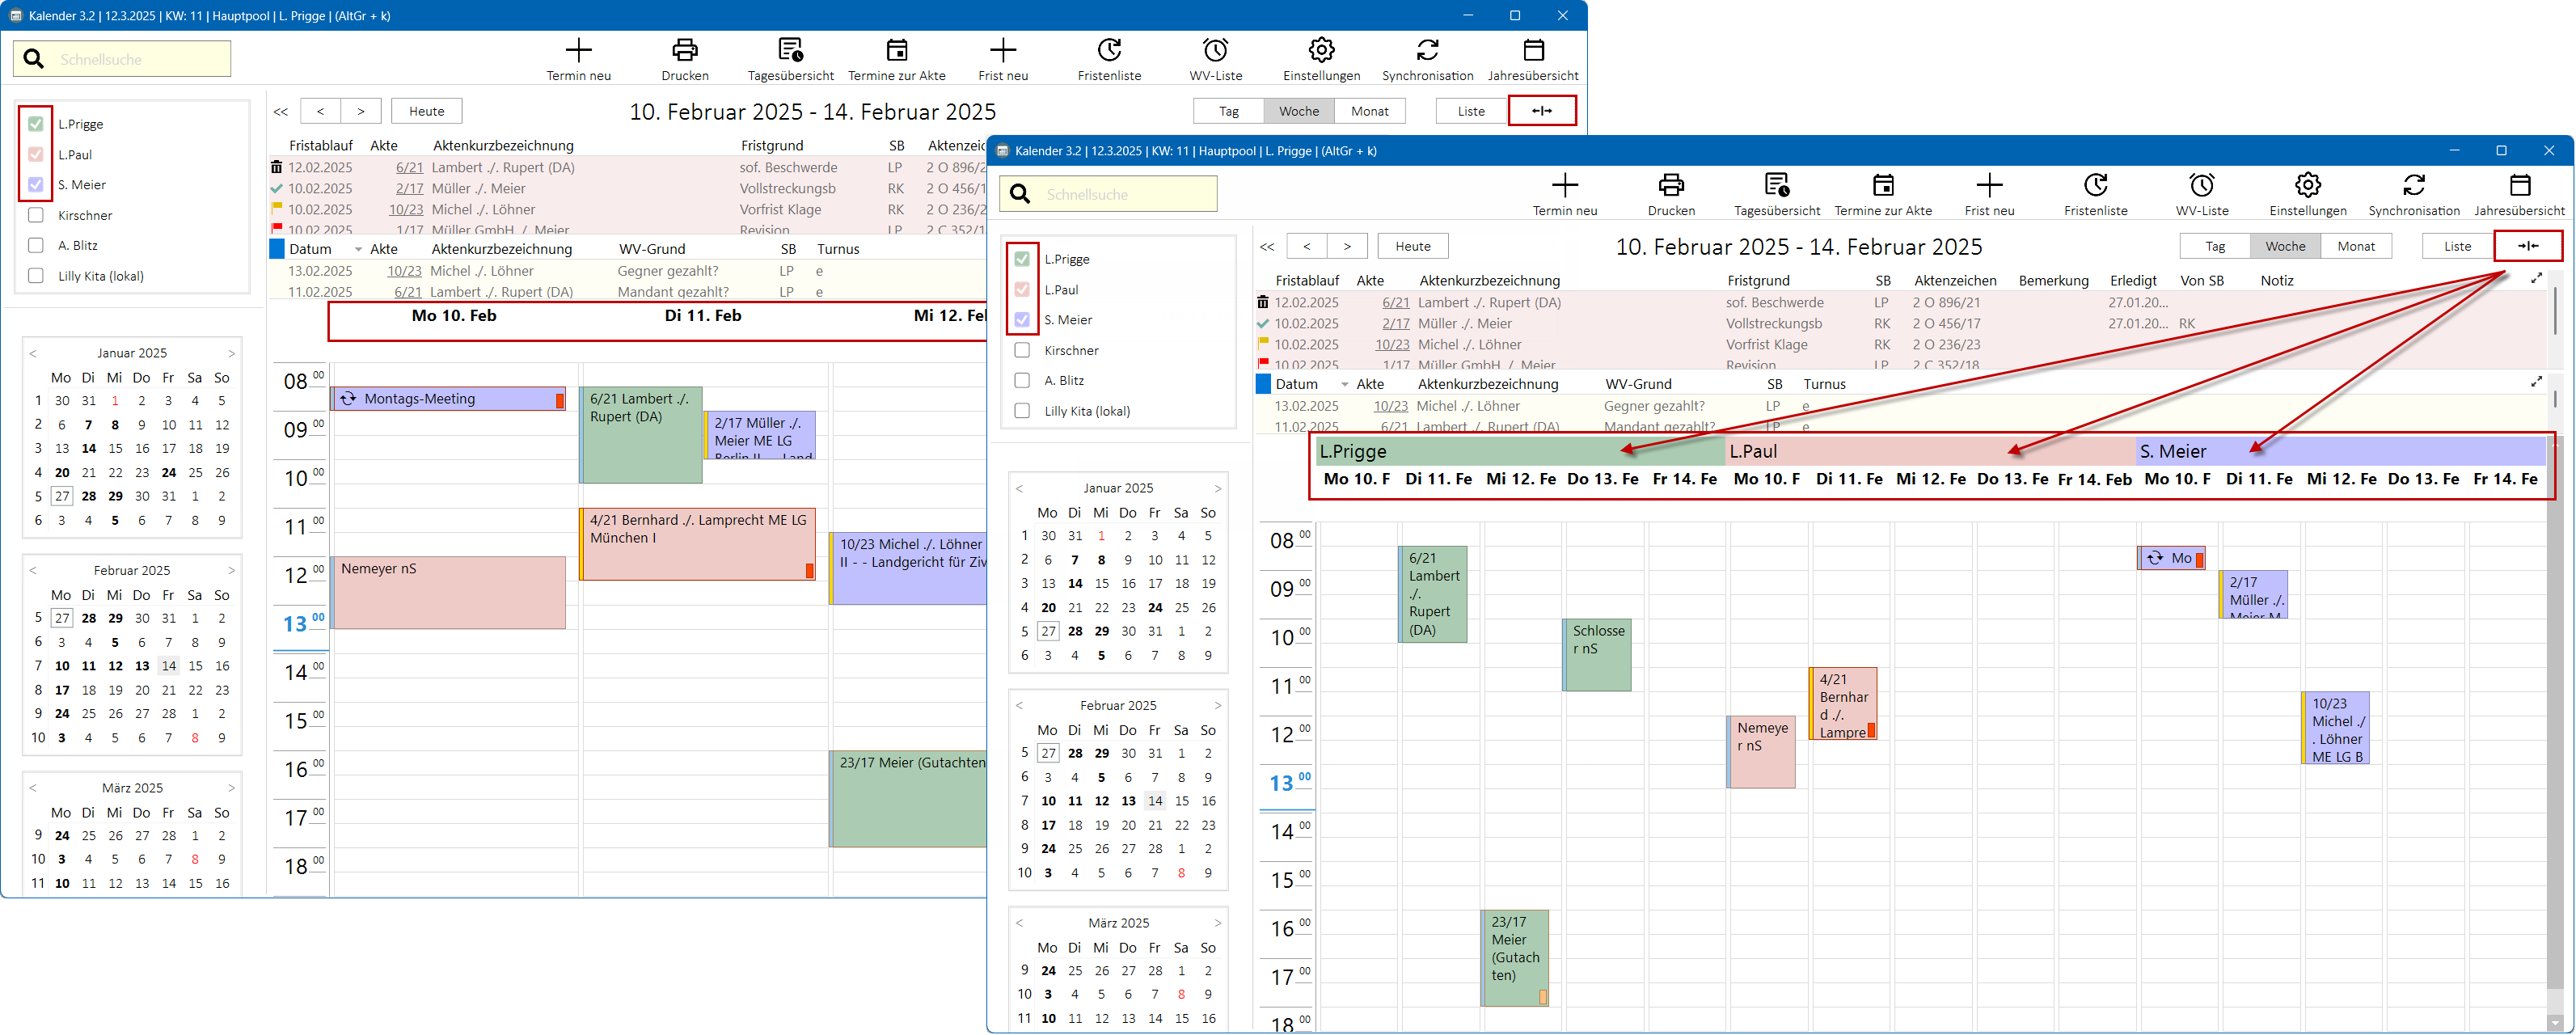Click Drucken icon in back window
2576x1035 pixels.
(685, 50)
